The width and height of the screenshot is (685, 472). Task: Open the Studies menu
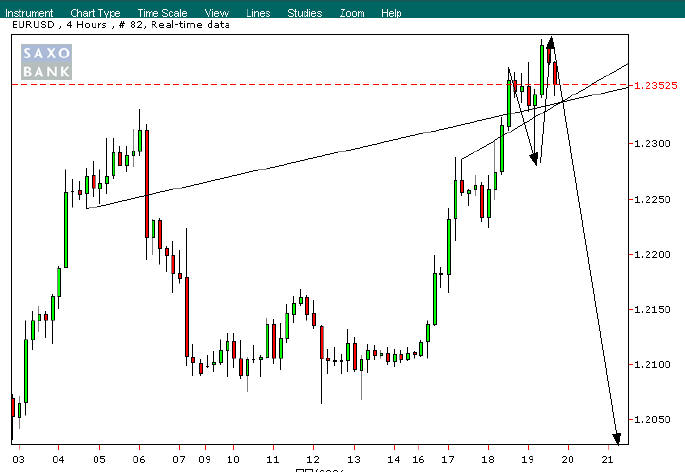pyautogui.click(x=305, y=13)
